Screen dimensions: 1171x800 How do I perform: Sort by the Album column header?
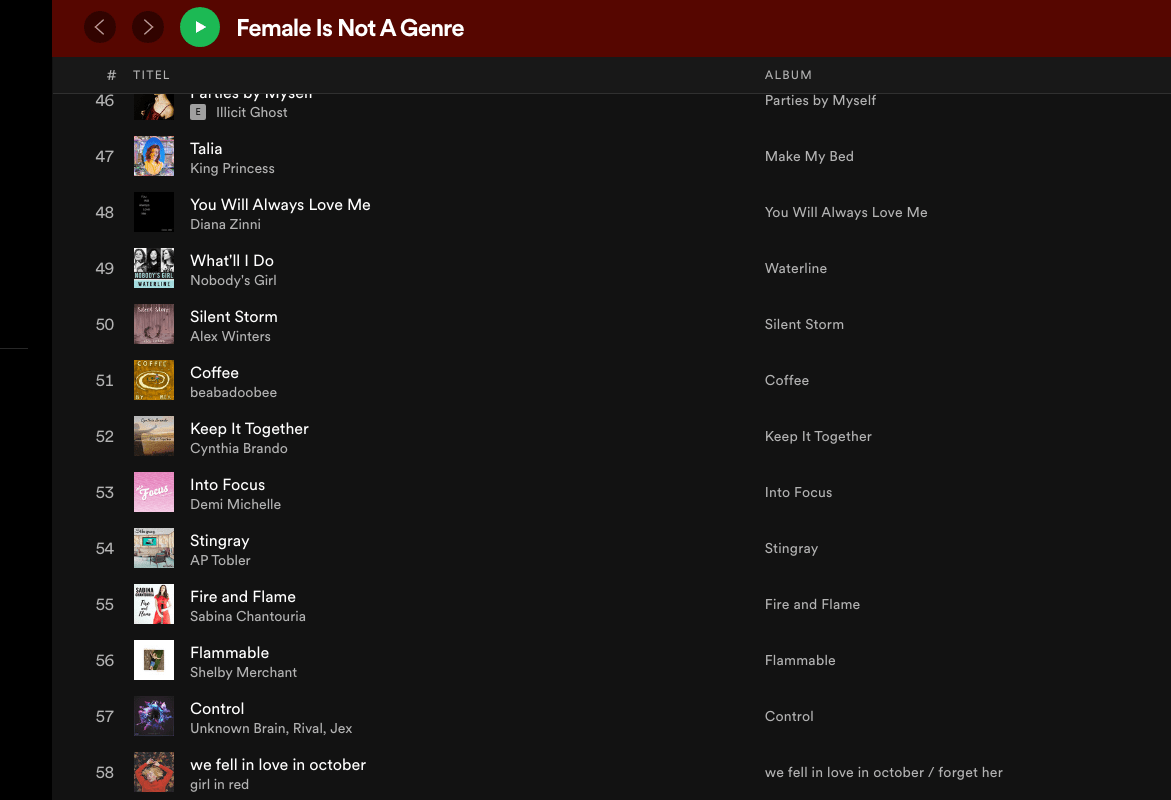click(x=788, y=75)
